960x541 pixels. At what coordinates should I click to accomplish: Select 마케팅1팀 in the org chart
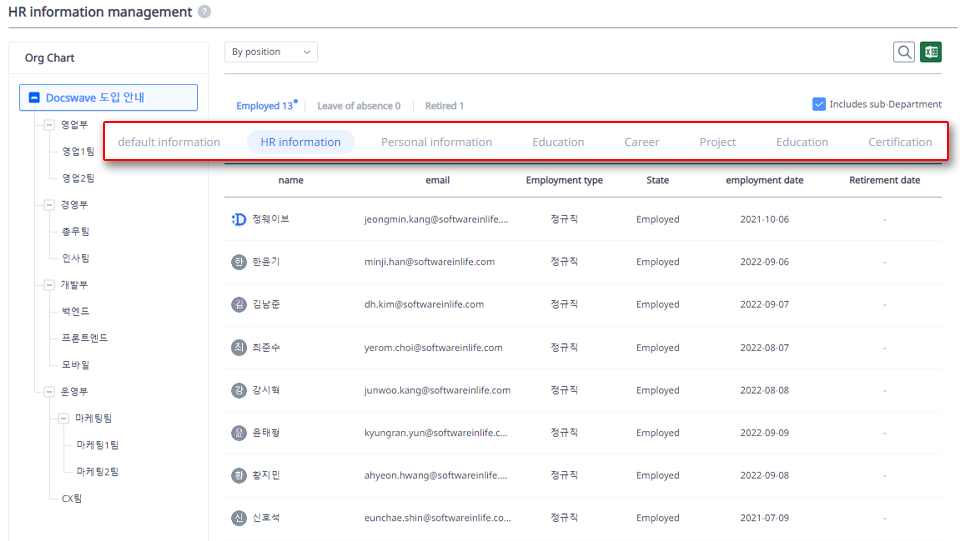click(97, 445)
